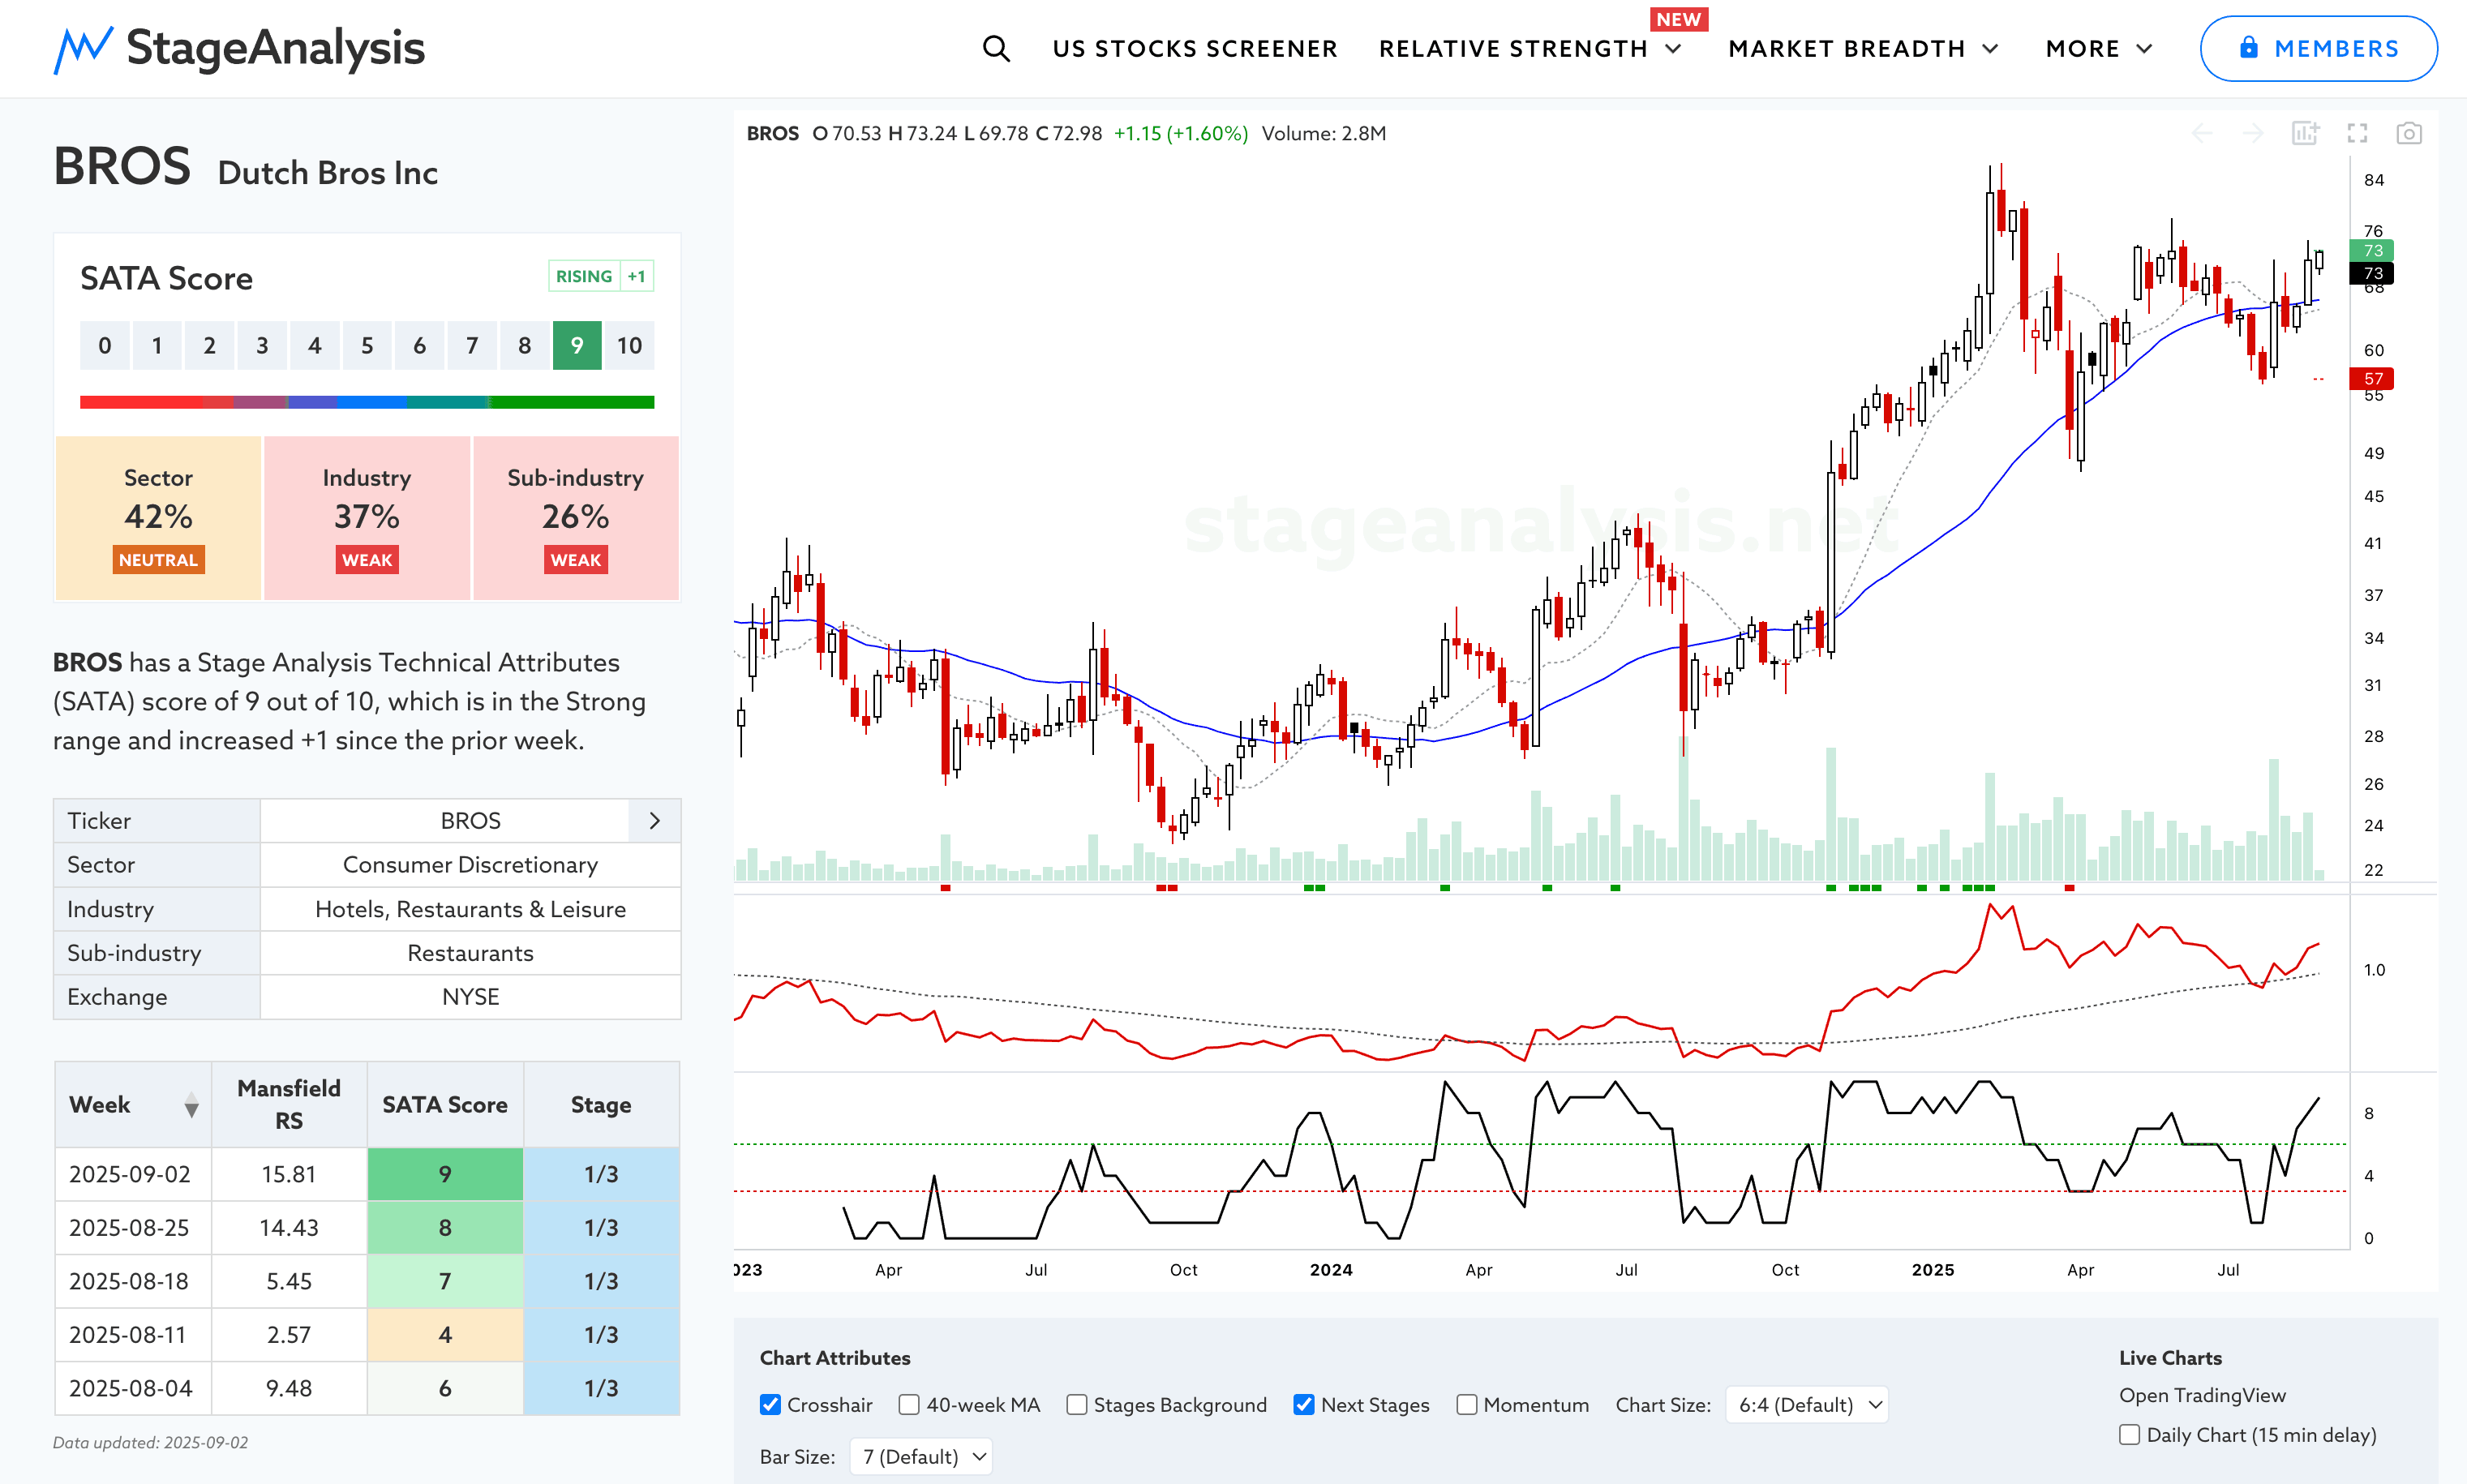This screenshot has width=2467, height=1484.
Task: Click SATA score box 10
Action: 629,346
